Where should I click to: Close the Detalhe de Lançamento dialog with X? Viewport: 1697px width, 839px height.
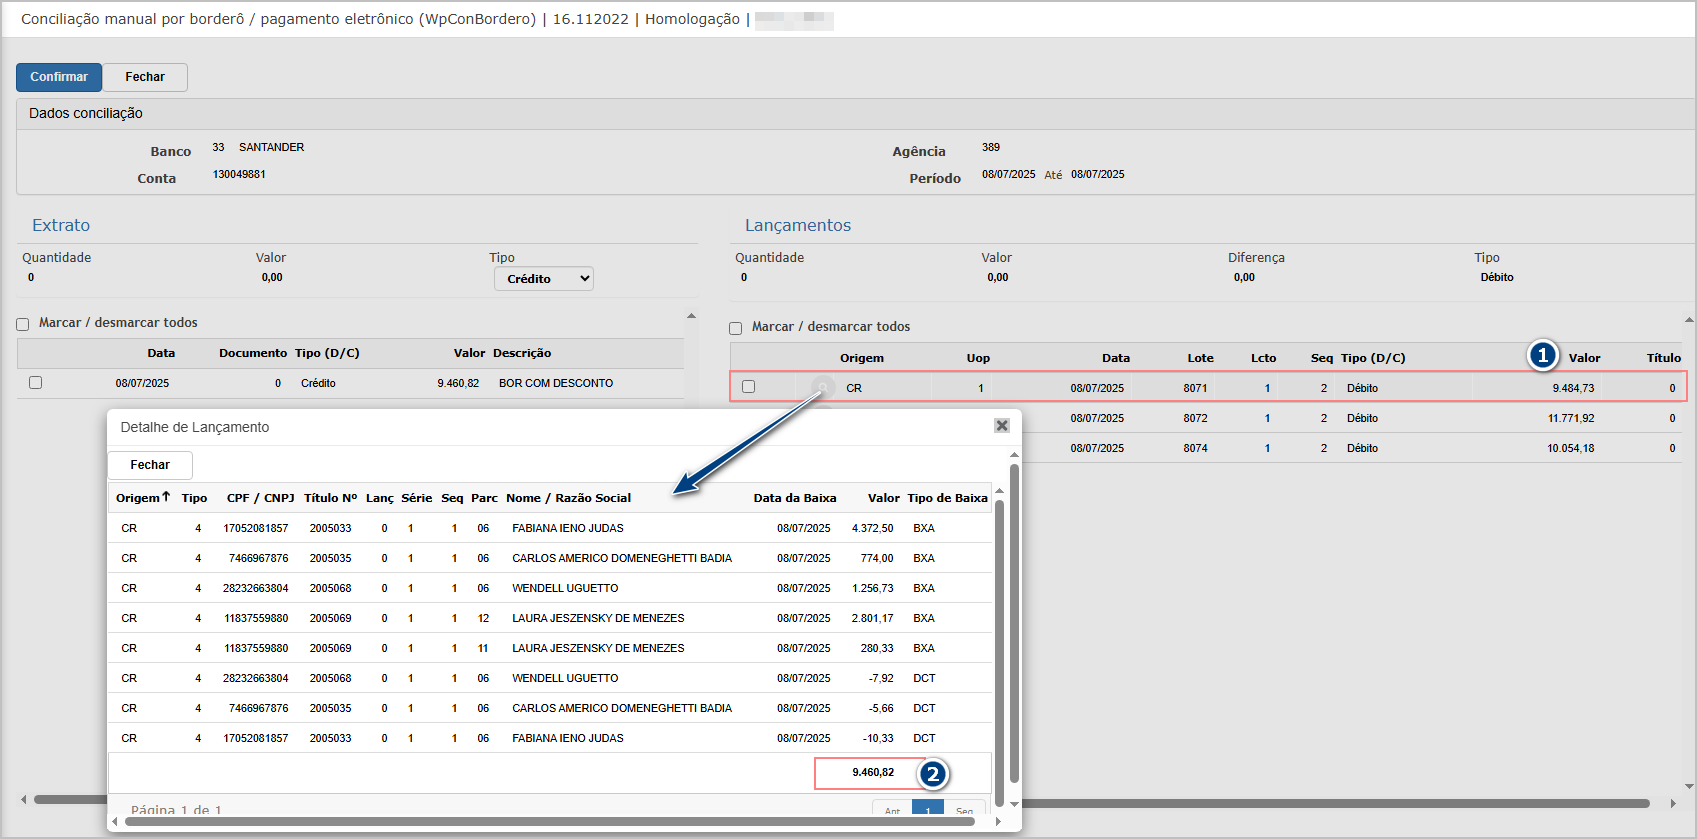[1002, 426]
